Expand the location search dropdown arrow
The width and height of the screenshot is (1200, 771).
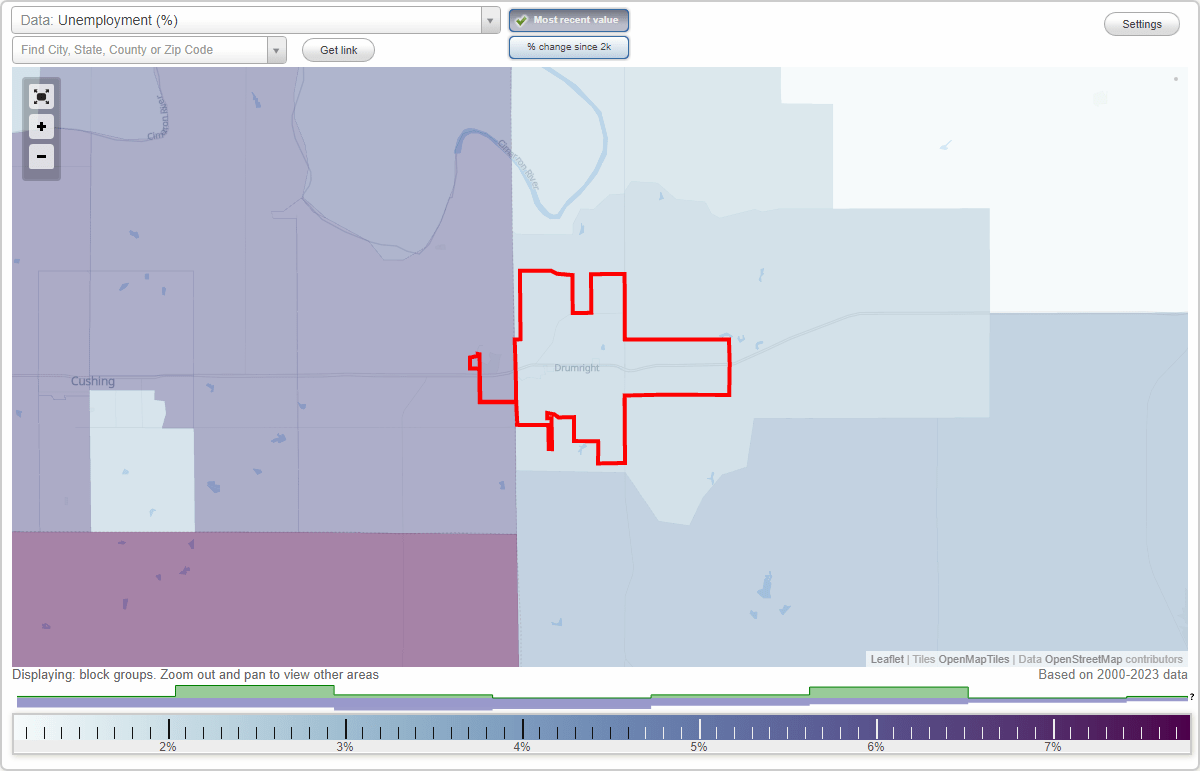277,50
